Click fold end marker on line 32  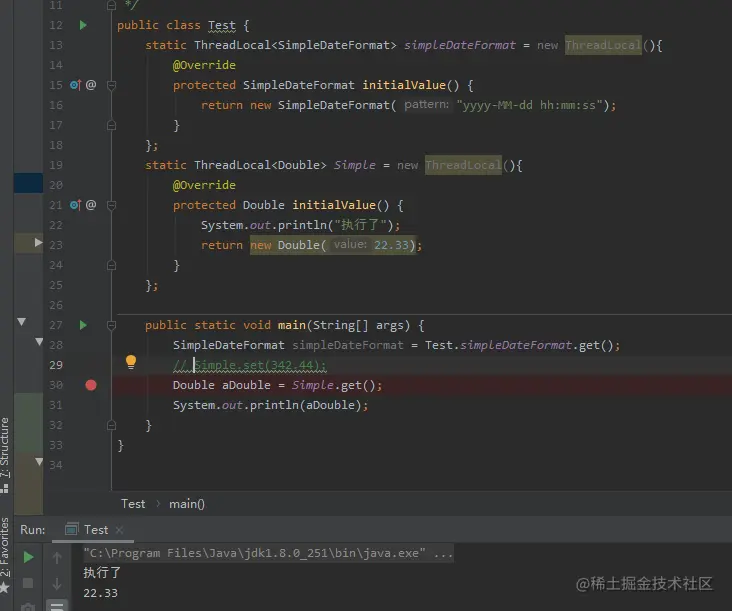[x=111, y=425]
